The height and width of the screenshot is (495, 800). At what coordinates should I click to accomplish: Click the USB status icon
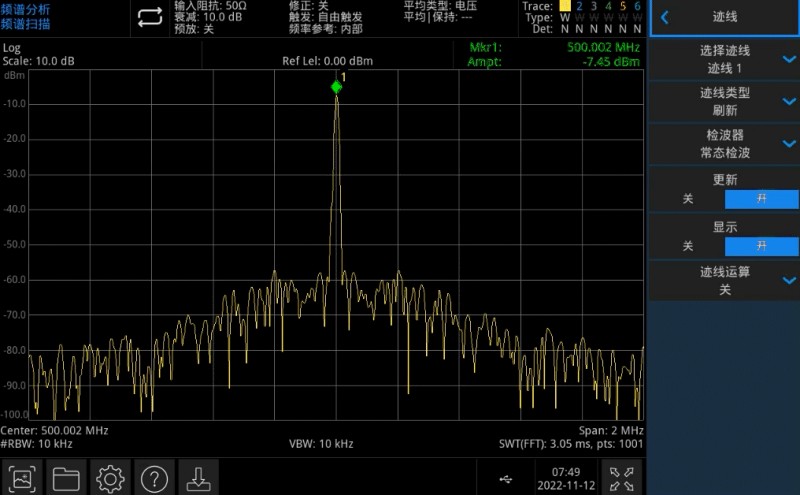point(506,479)
